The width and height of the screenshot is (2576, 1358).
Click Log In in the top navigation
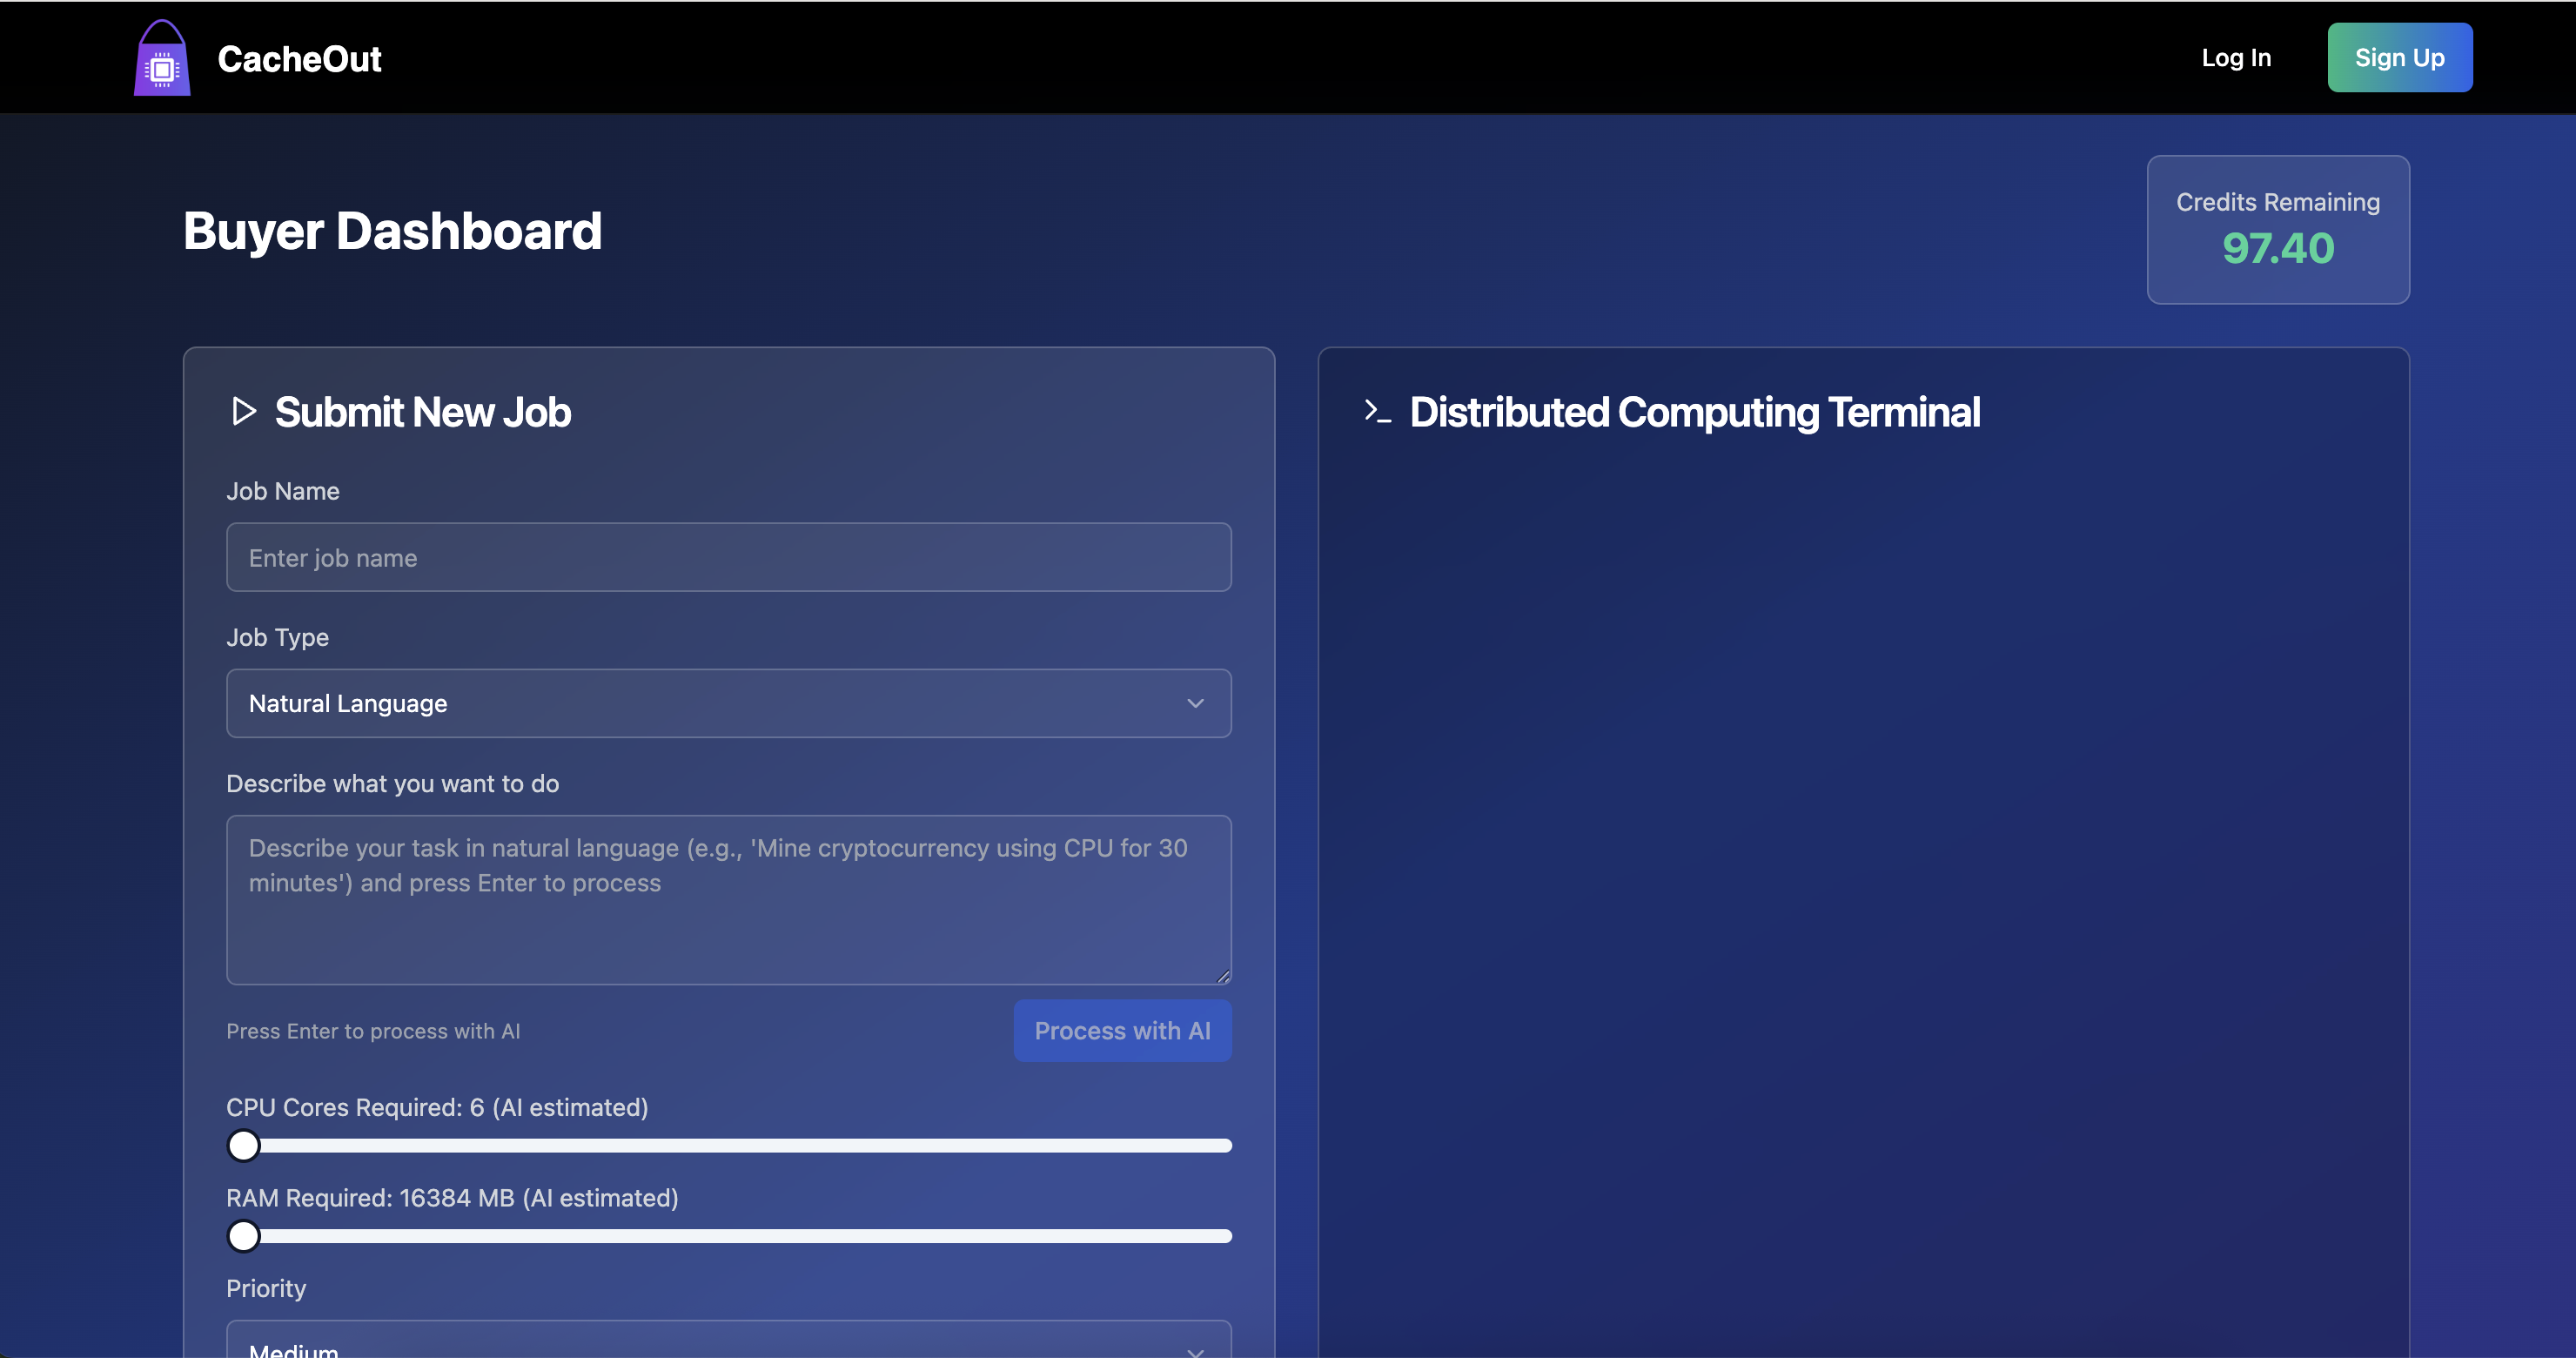pyautogui.click(x=2236, y=58)
